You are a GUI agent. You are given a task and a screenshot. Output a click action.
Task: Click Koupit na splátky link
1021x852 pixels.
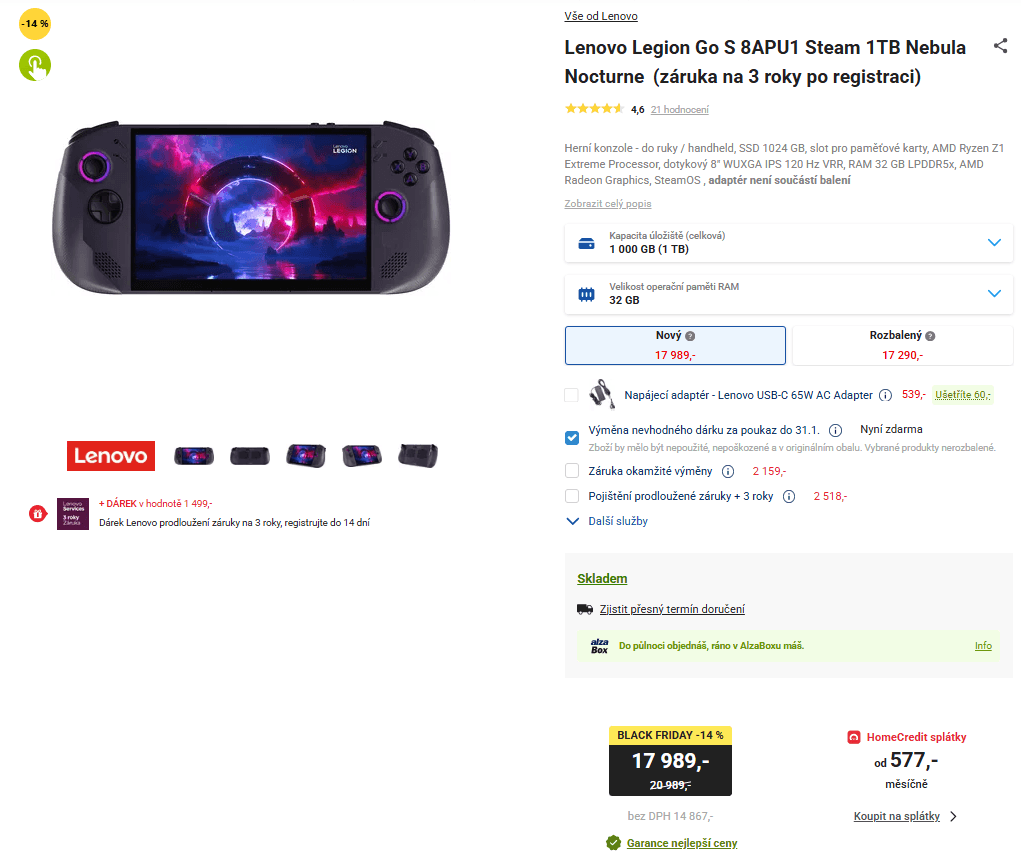[897, 816]
